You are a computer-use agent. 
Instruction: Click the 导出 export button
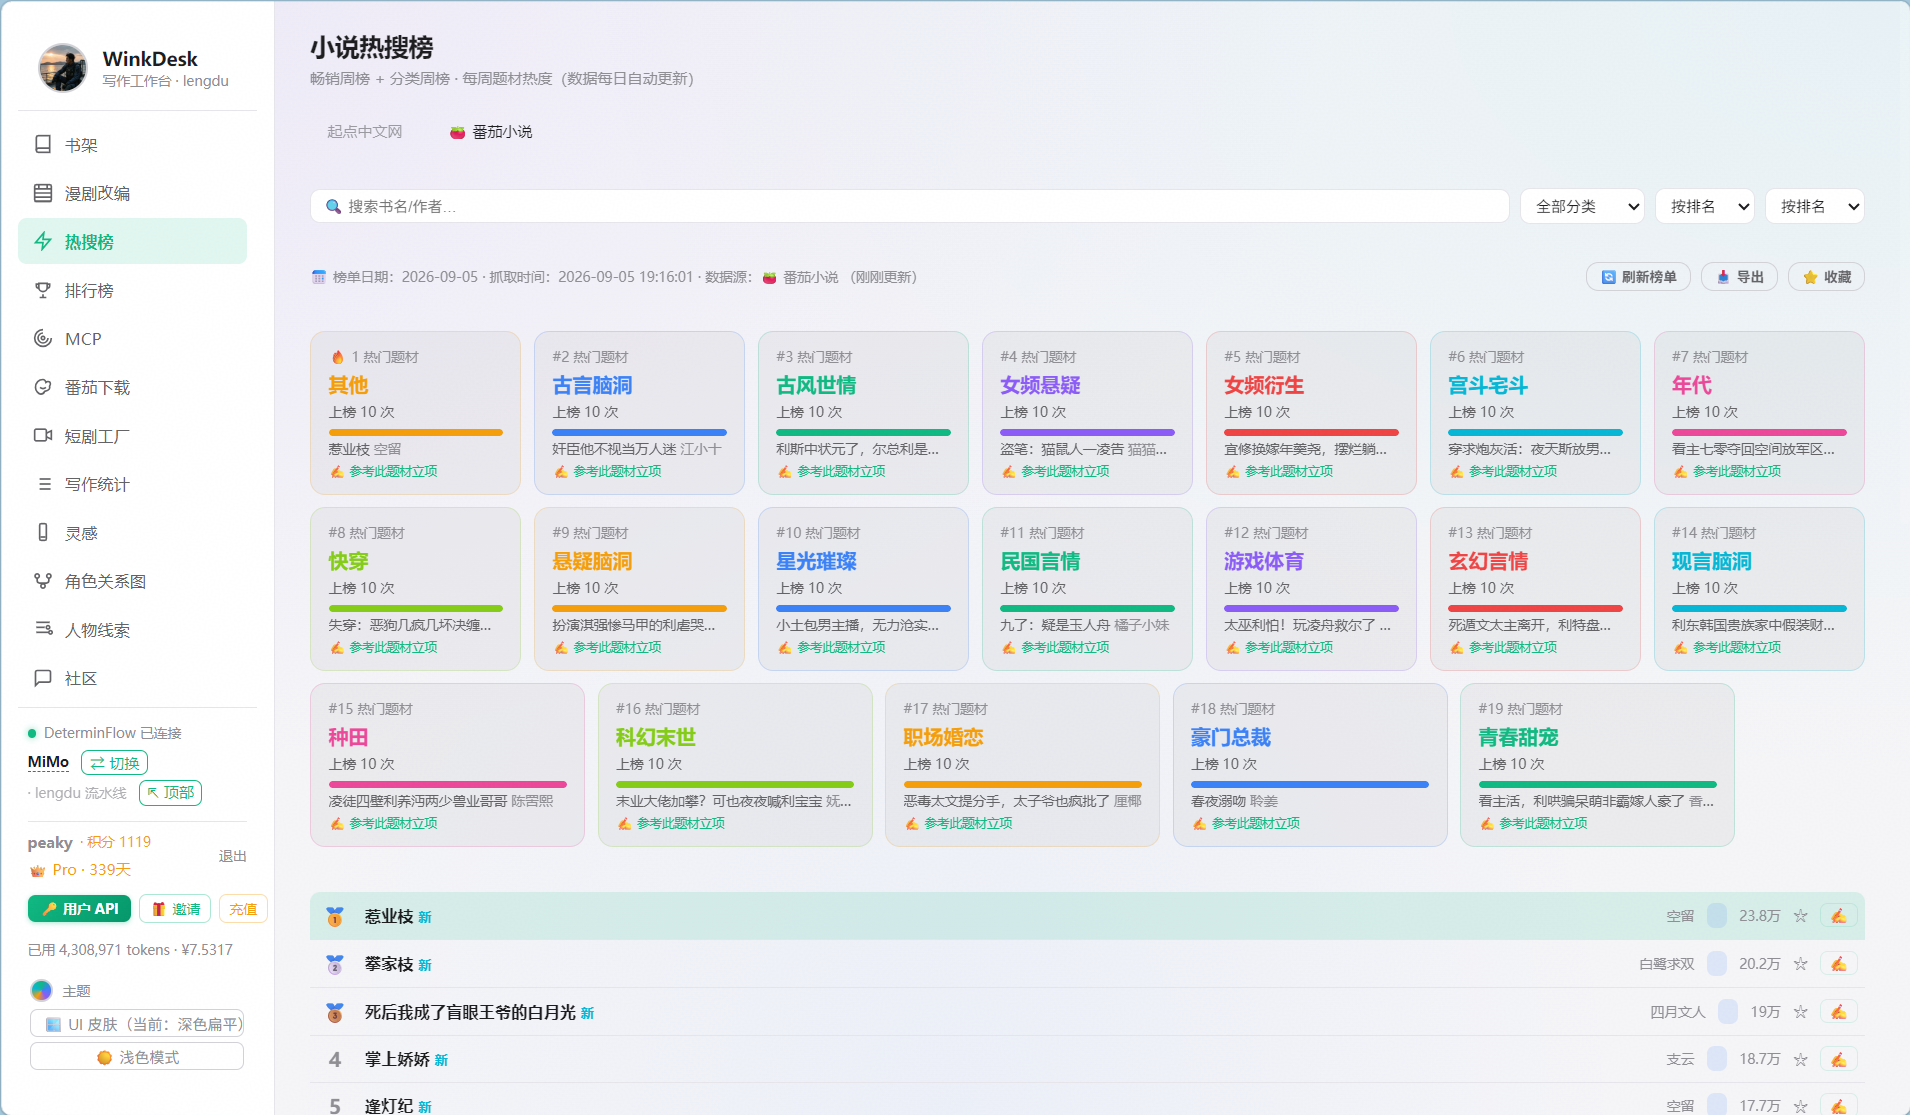(1739, 277)
